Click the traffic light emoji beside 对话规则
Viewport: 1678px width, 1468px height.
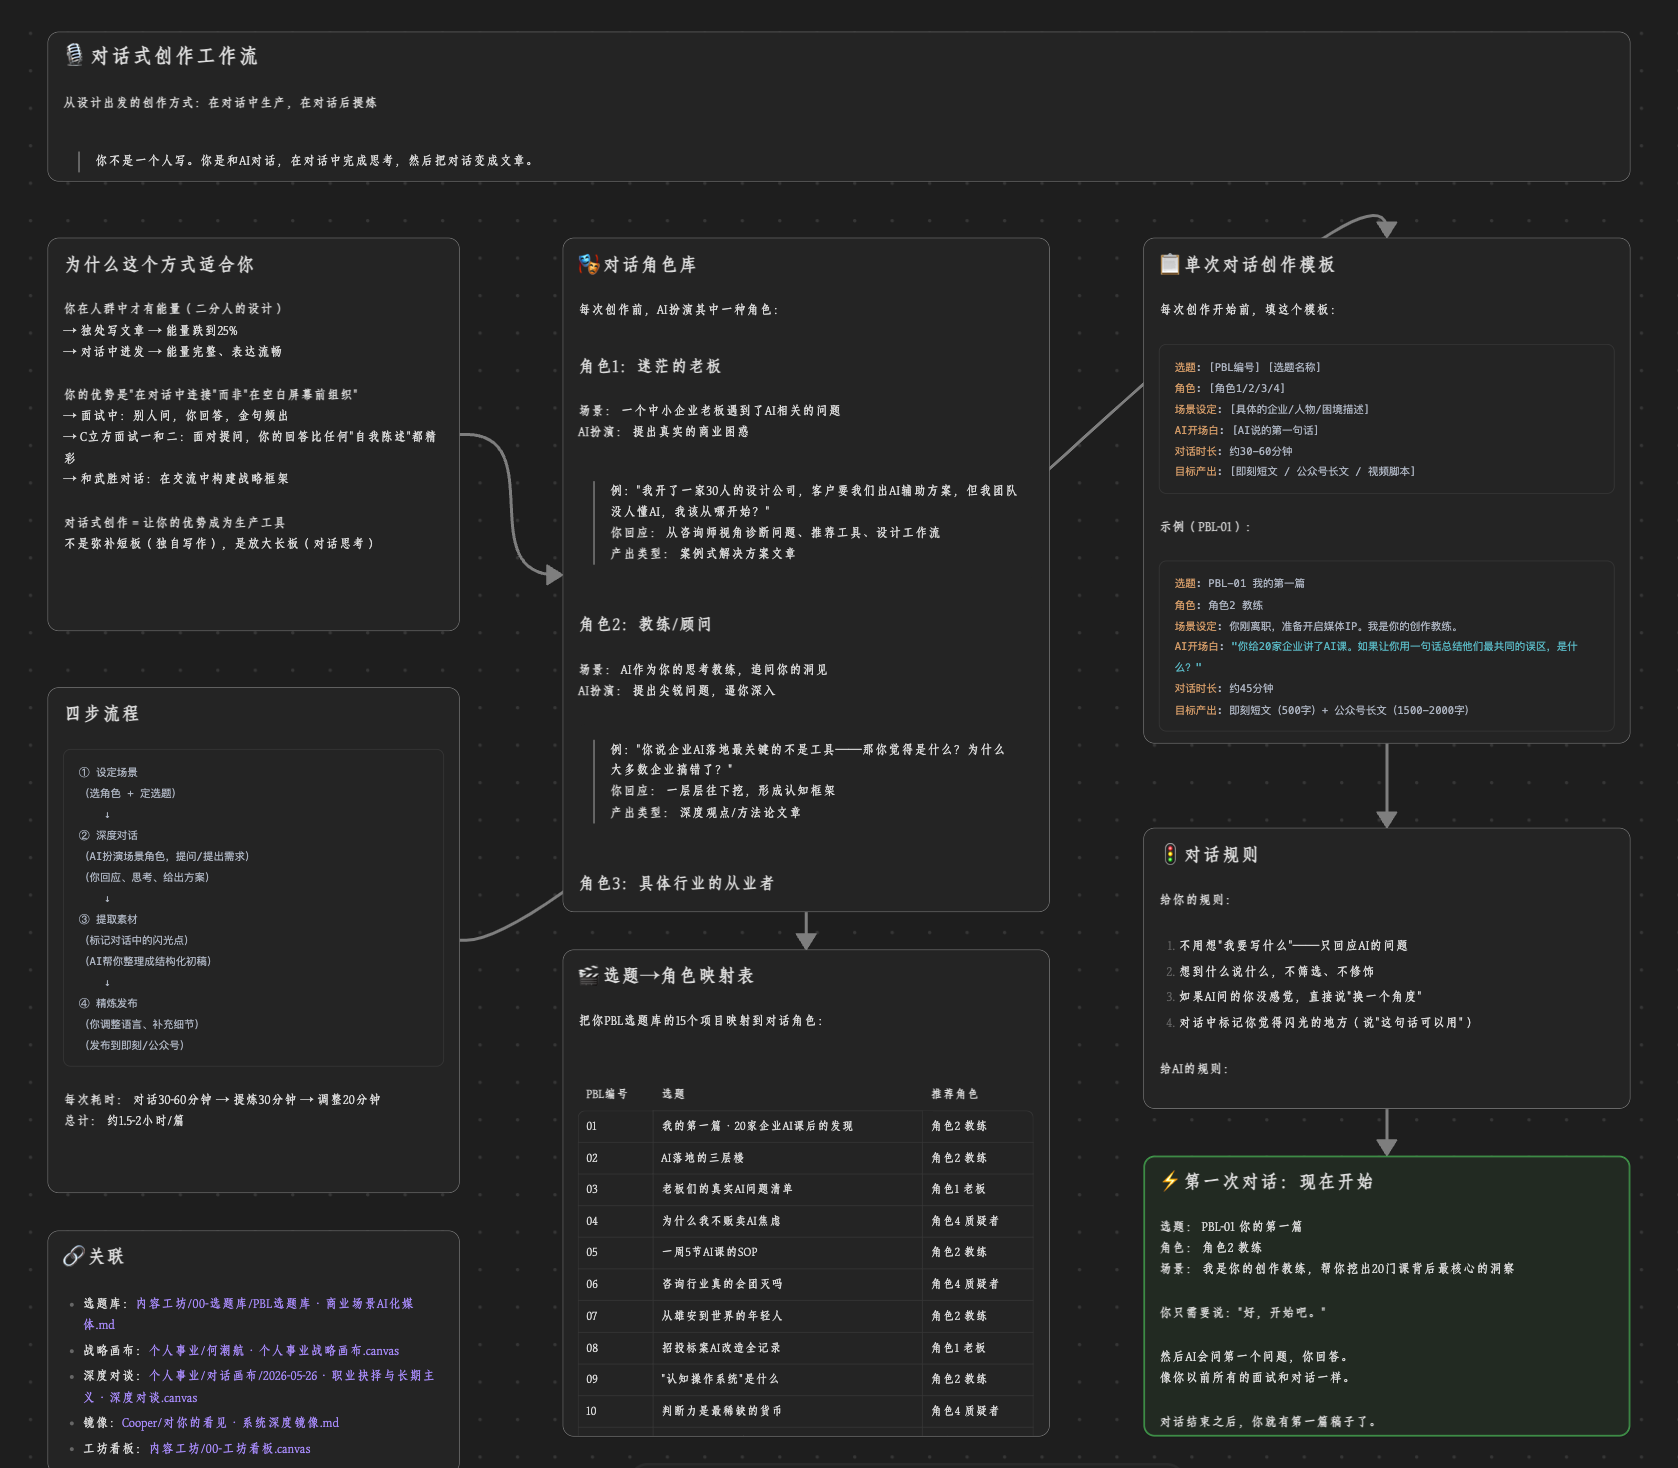[x=1170, y=854]
